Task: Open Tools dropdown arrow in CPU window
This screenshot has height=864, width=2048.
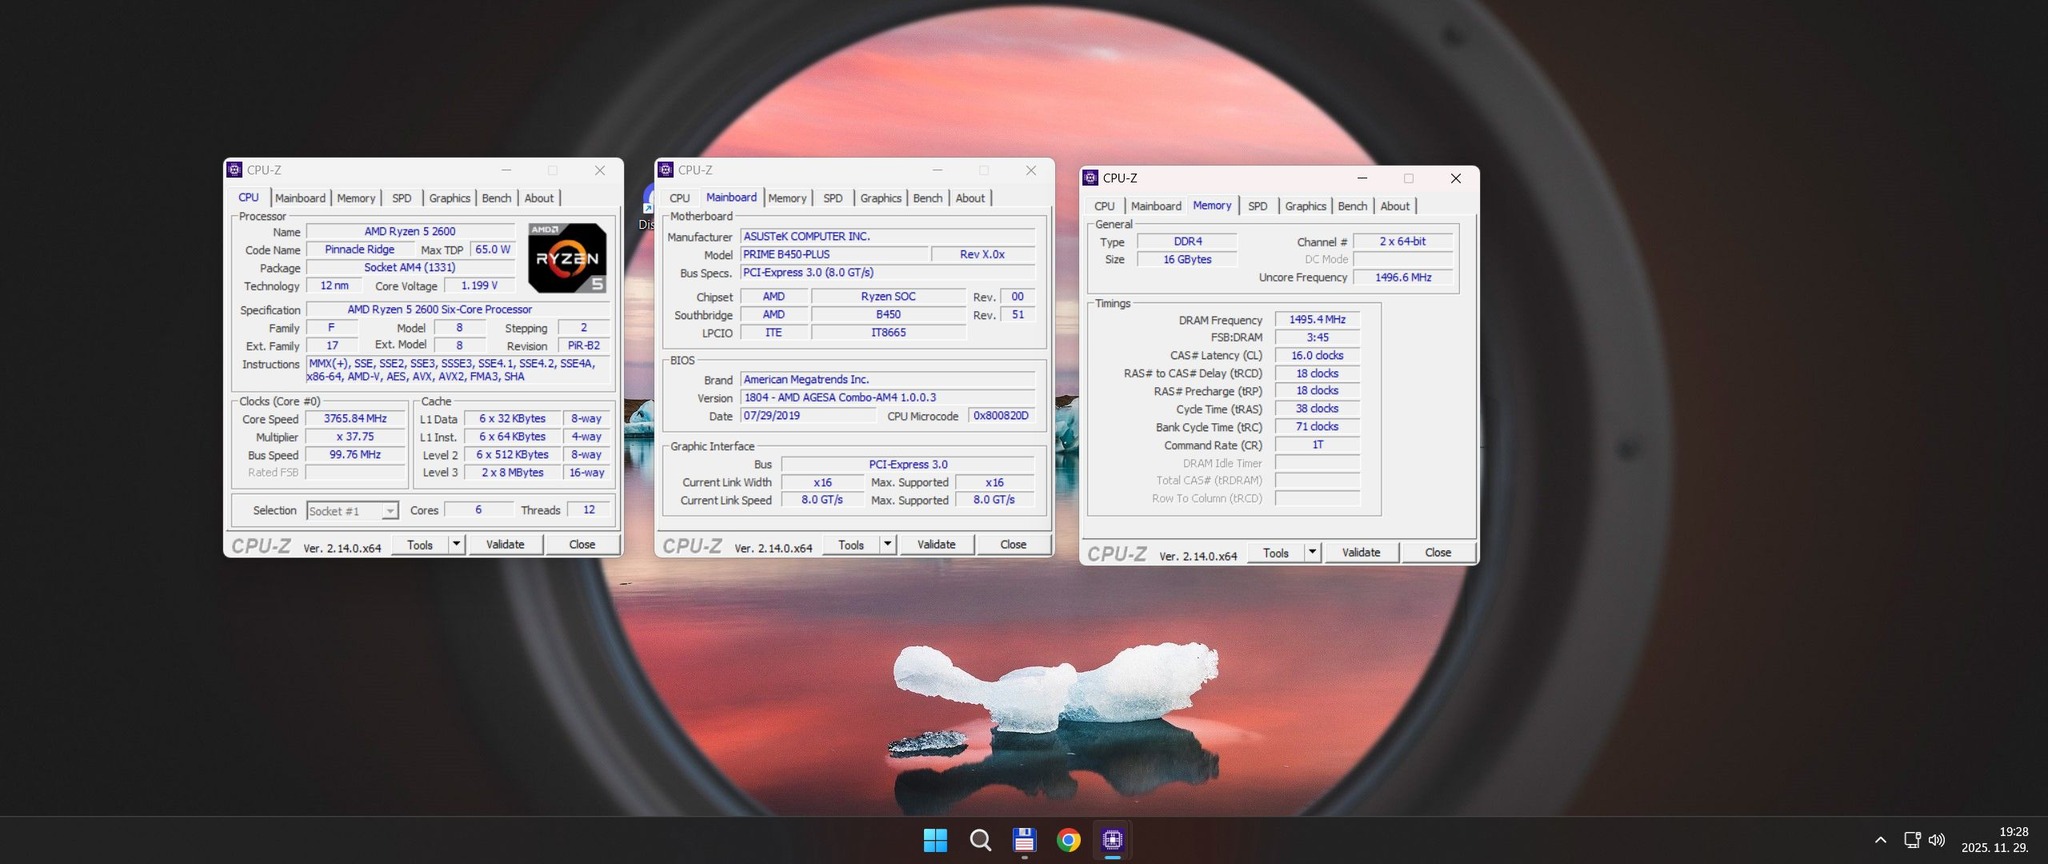Action: click(x=457, y=544)
